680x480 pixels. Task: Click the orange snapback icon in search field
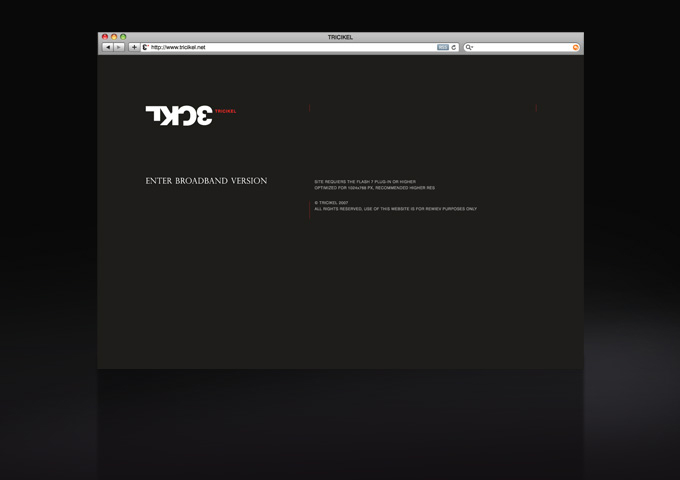pos(575,47)
